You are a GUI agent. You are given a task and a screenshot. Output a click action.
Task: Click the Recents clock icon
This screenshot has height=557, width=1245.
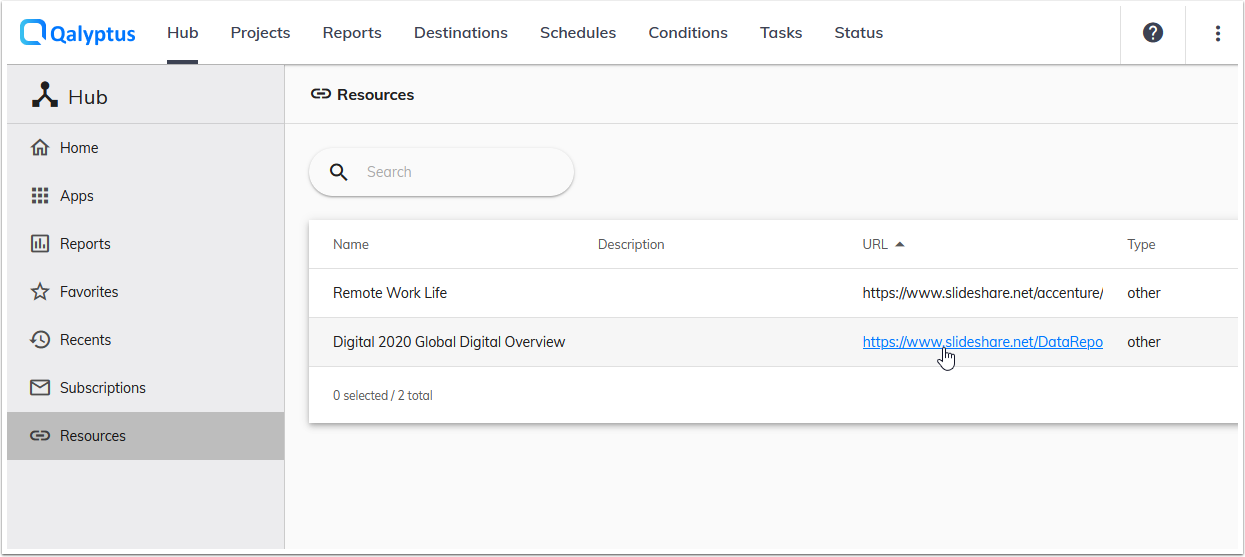(40, 340)
